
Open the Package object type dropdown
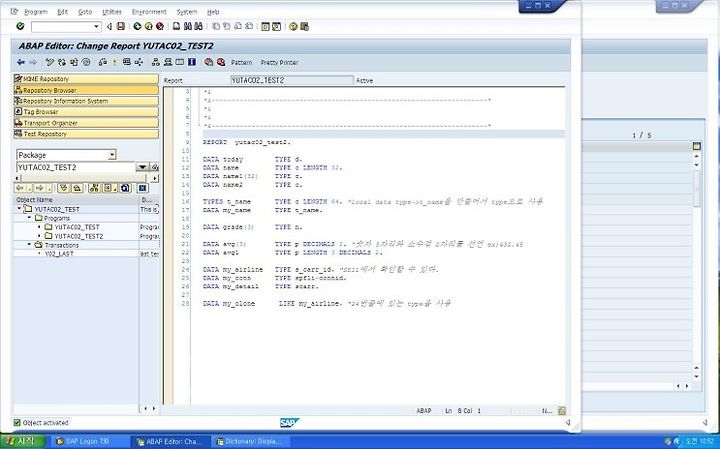[x=112, y=155]
